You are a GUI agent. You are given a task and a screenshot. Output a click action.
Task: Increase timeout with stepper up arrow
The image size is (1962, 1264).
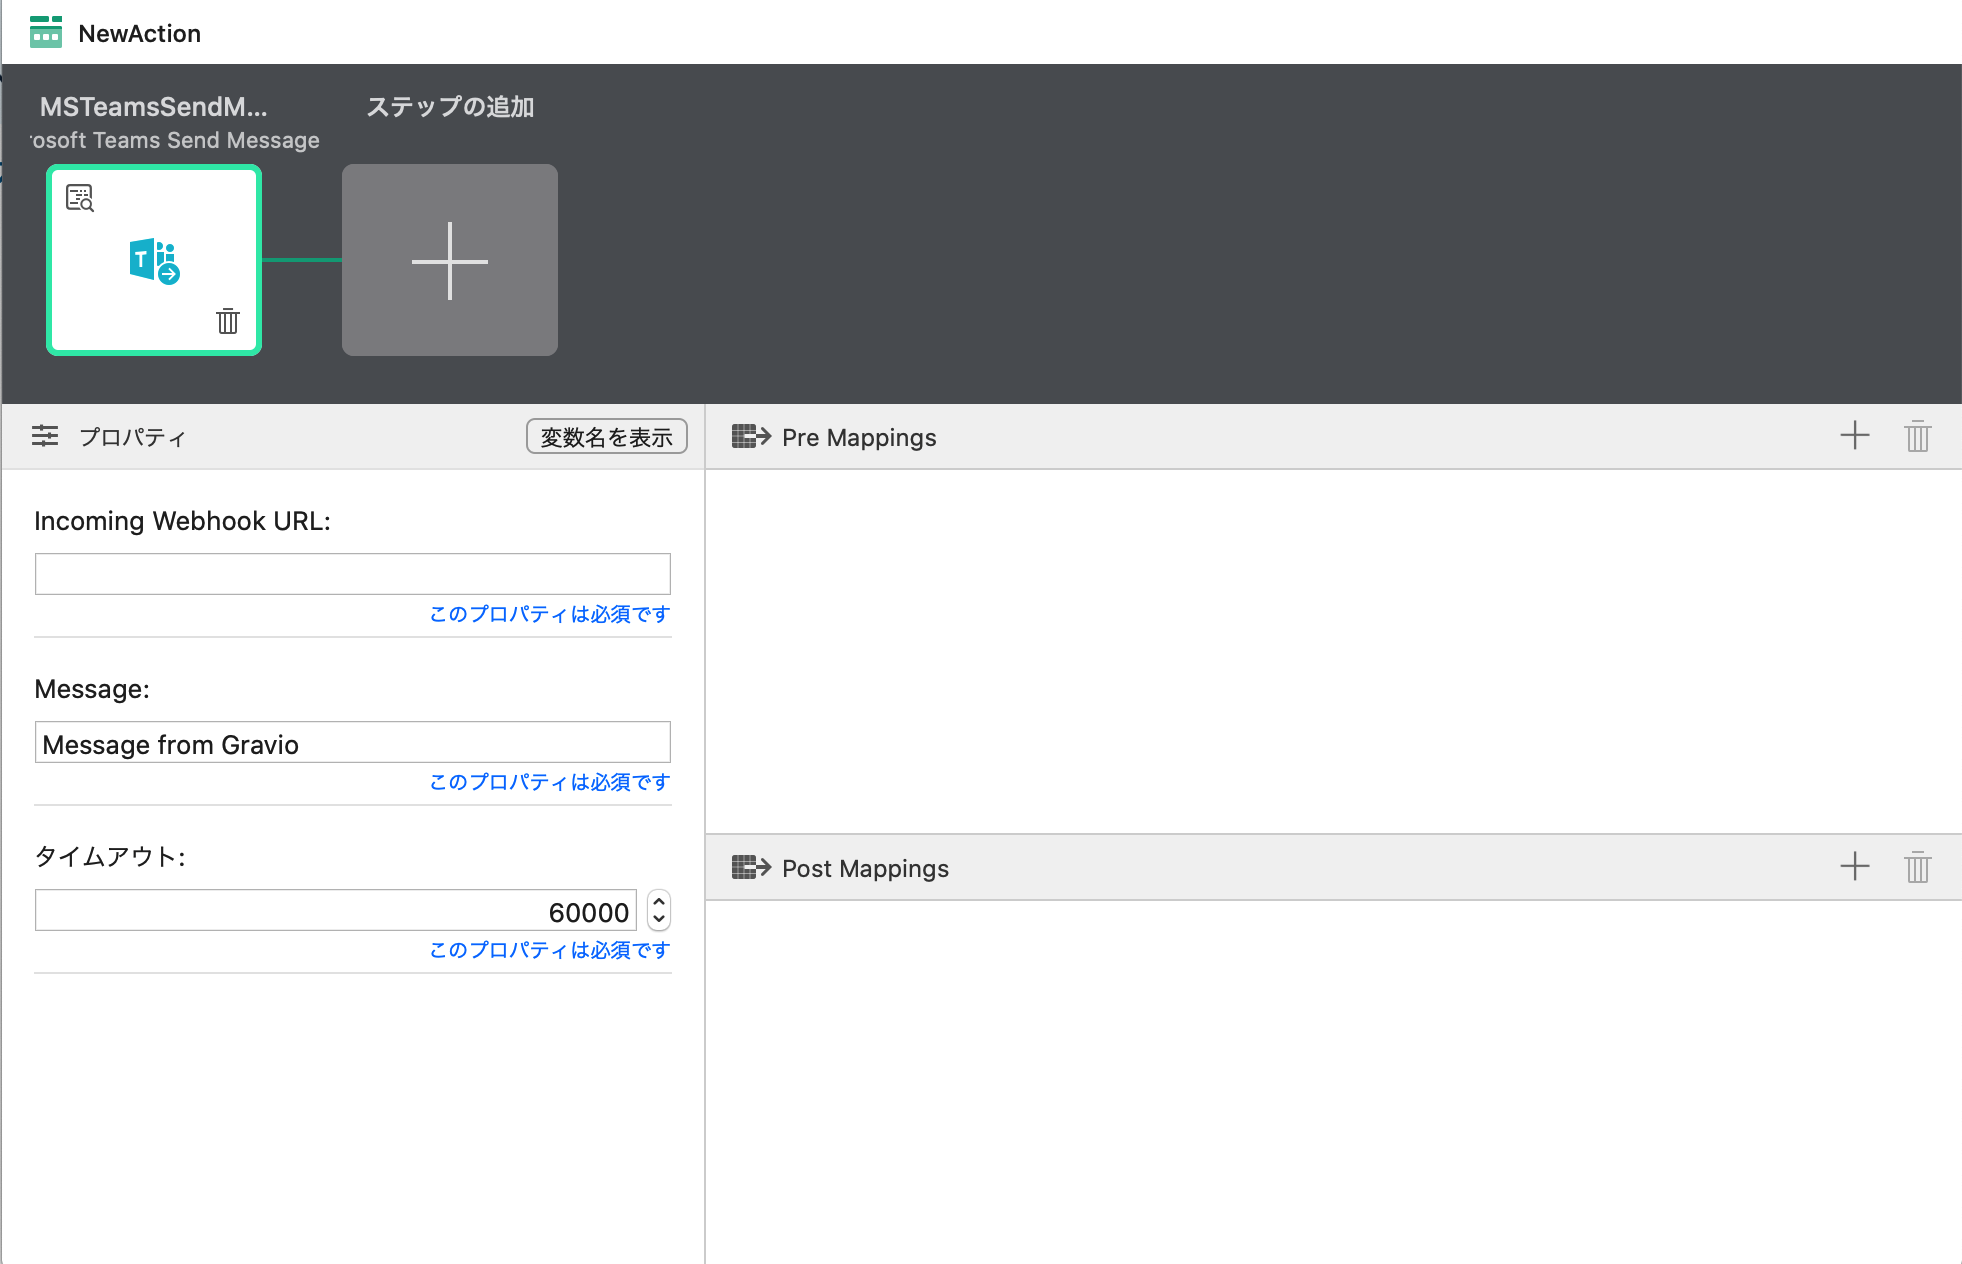[x=659, y=902]
